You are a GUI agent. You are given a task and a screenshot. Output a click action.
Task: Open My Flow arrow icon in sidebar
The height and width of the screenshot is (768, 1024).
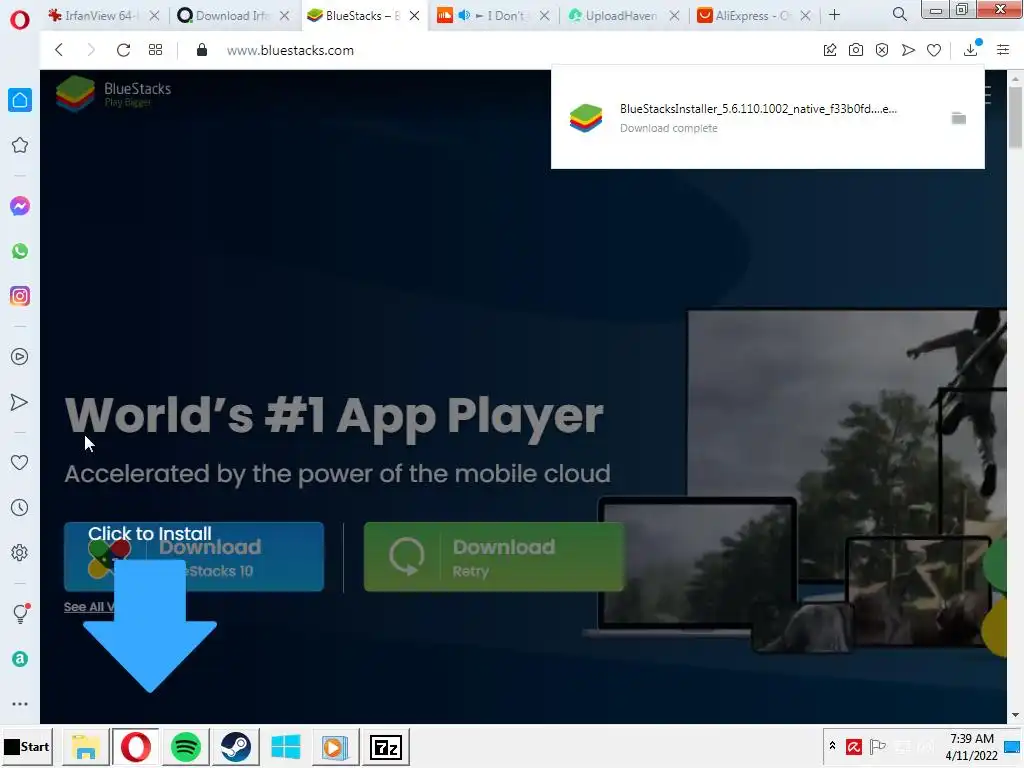[x=20, y=402]
